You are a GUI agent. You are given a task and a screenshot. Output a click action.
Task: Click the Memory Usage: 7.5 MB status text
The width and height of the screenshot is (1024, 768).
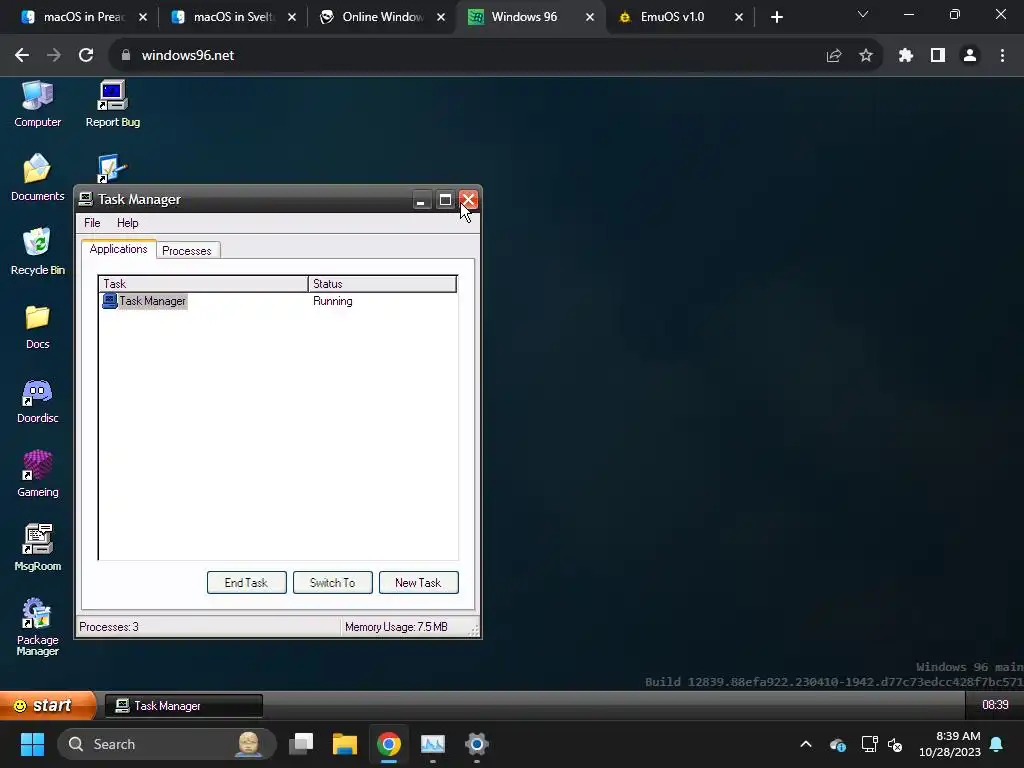(x=396, y=627)
